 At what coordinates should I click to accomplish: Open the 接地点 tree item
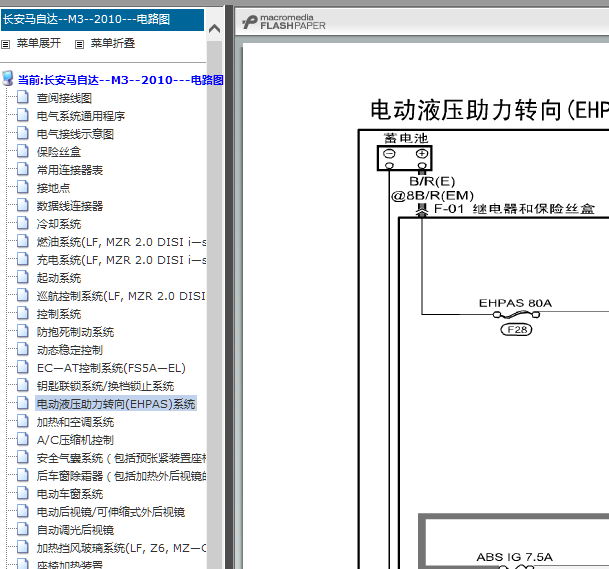coord(53,188)
